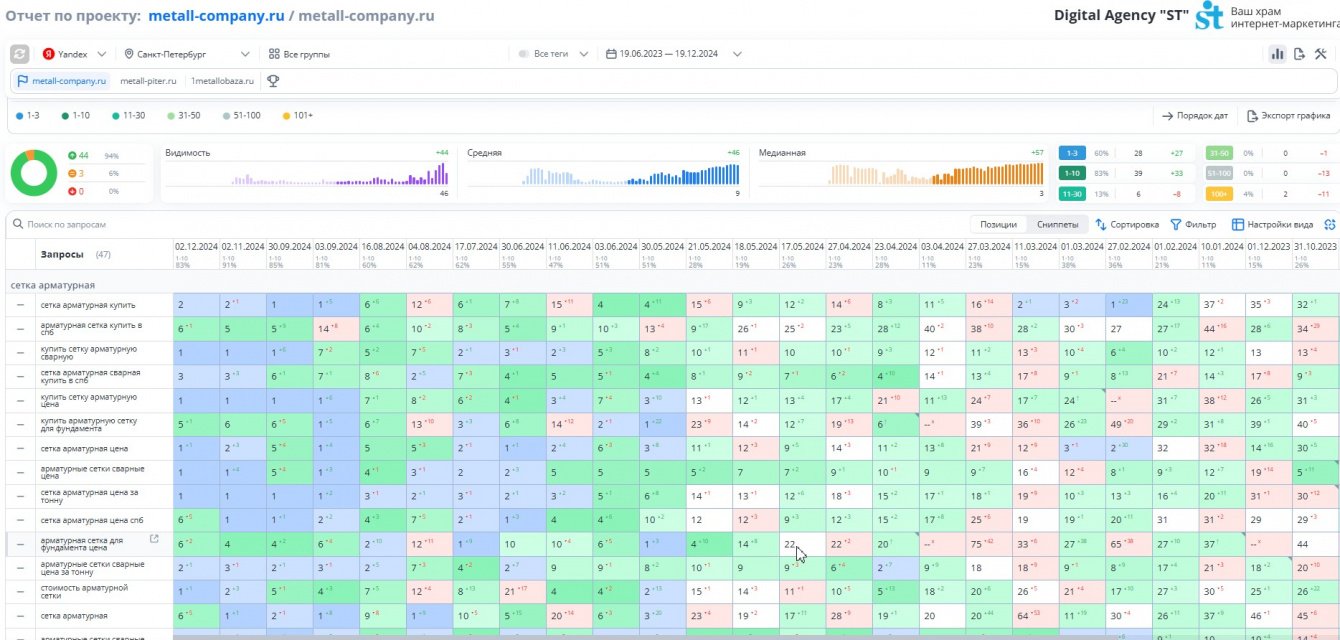Toggle the bar chart view icon
Image resolution: width=1340 pixels, height=640 pixels.
(x=1277, y=54)
